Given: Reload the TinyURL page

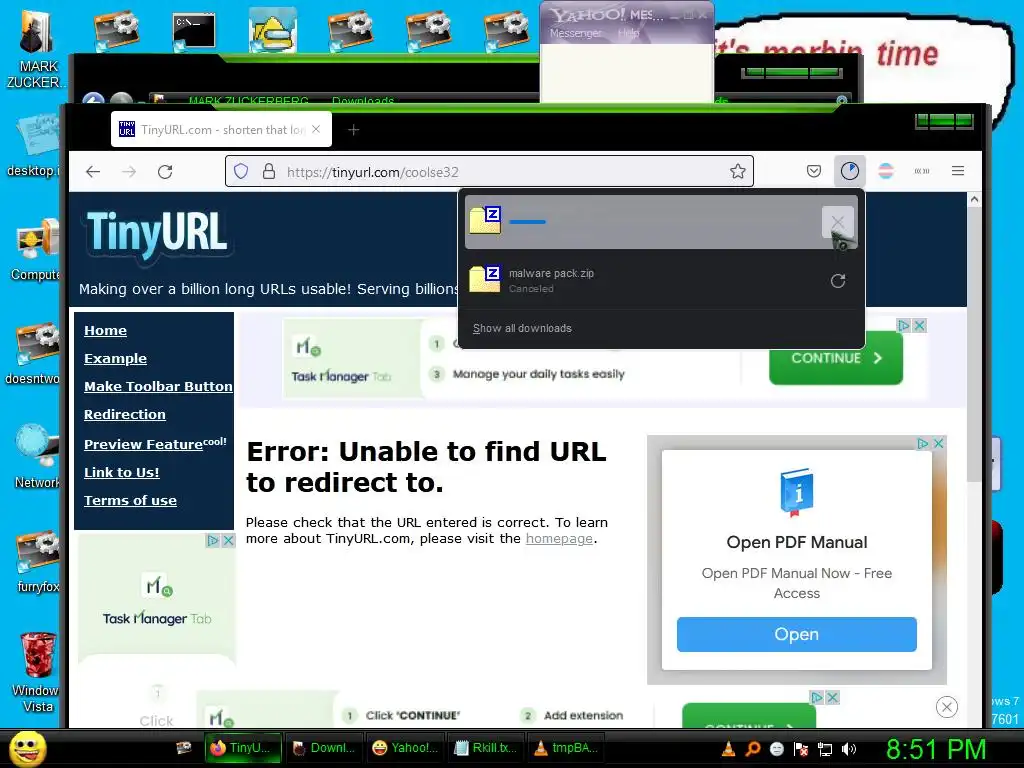Looking at the screenshot, I should click(x=165, y=172).
